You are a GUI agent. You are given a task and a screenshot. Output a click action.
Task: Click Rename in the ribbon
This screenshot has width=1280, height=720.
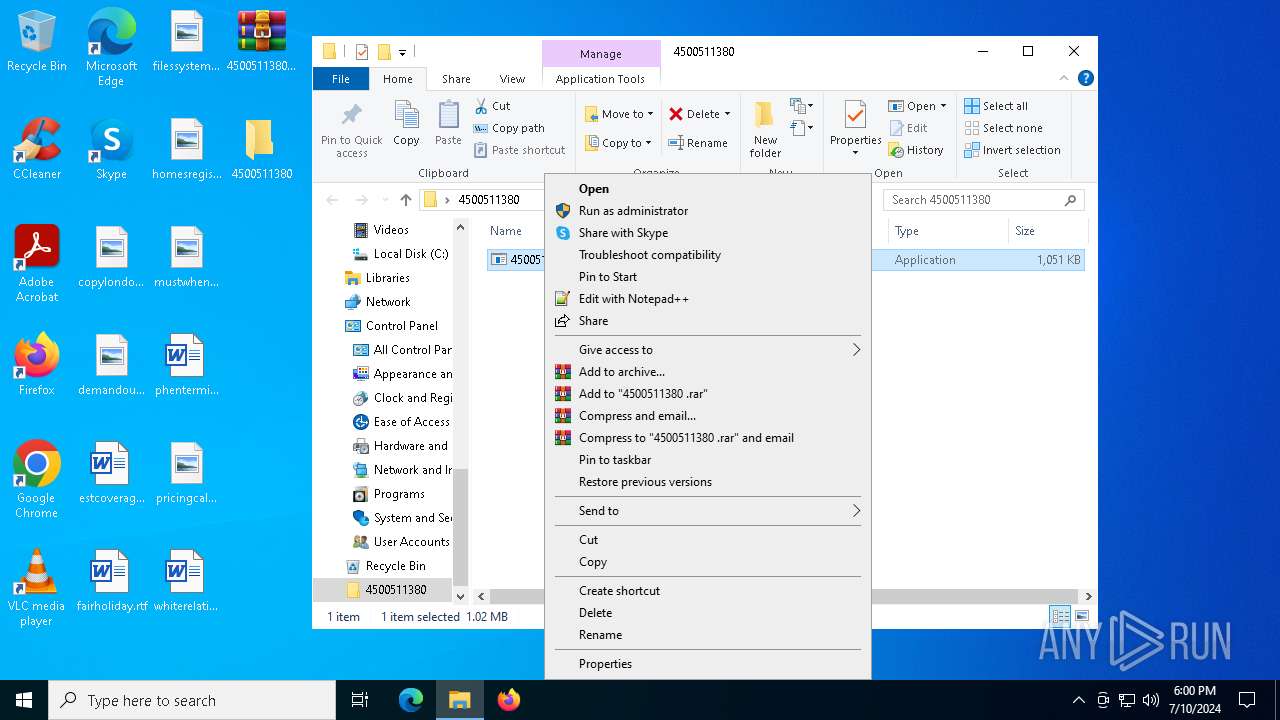(x=698, y=143)
